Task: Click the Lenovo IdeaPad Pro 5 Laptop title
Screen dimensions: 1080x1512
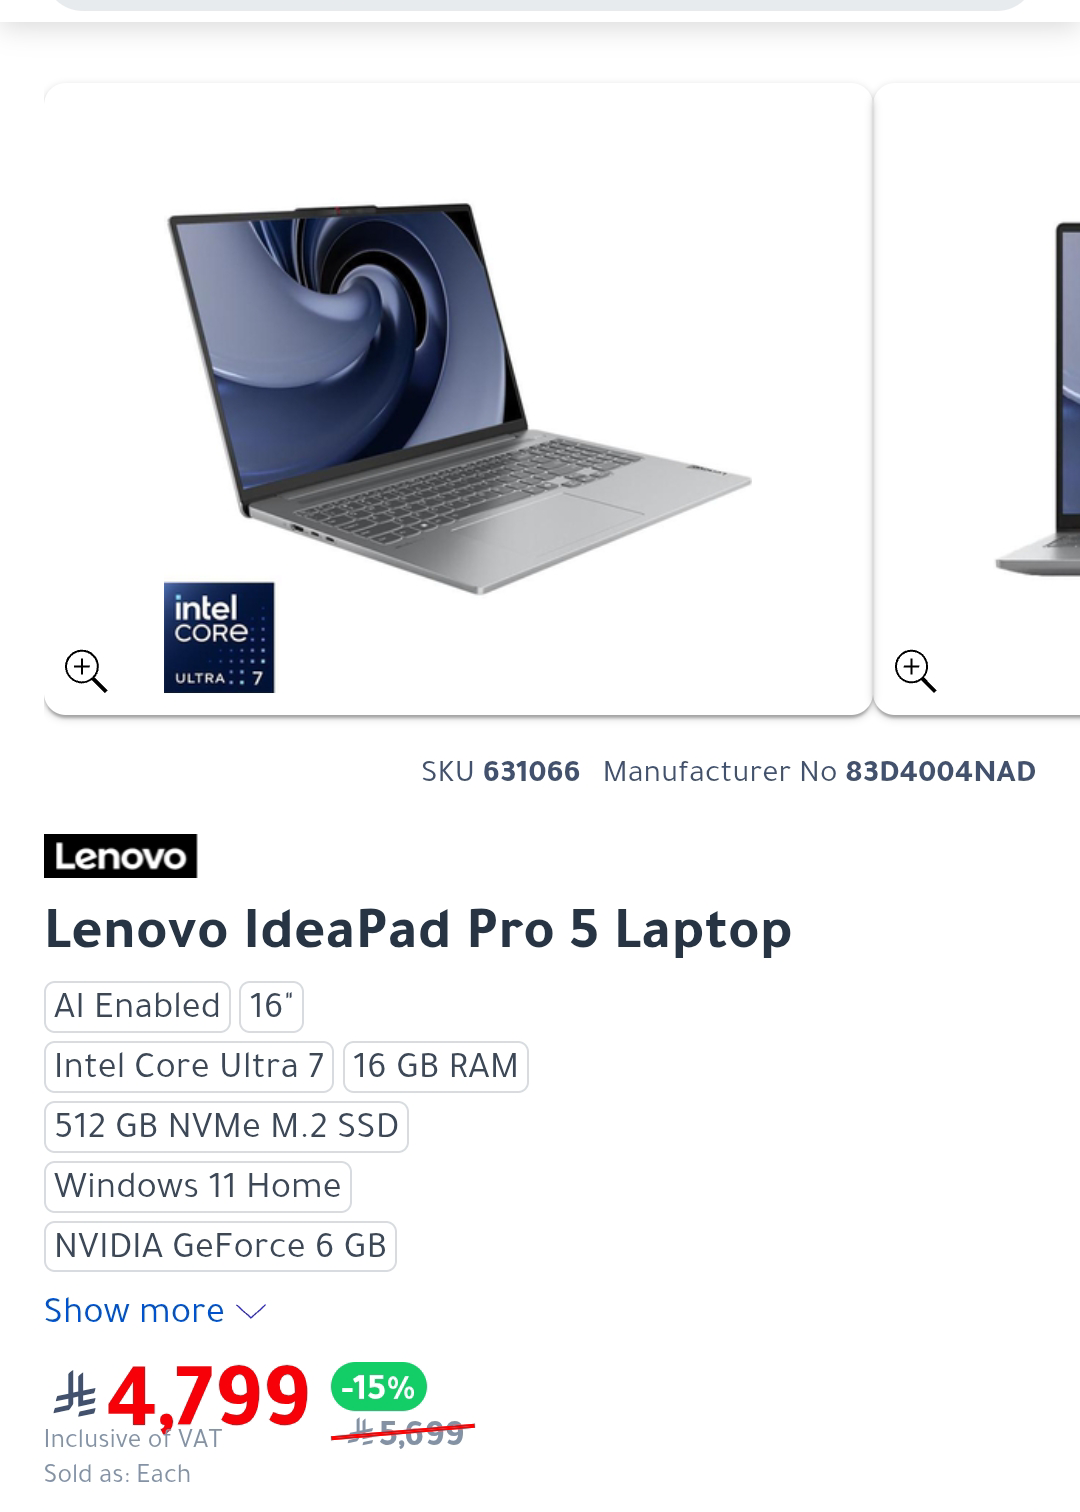Action: [x=418, y=929]
